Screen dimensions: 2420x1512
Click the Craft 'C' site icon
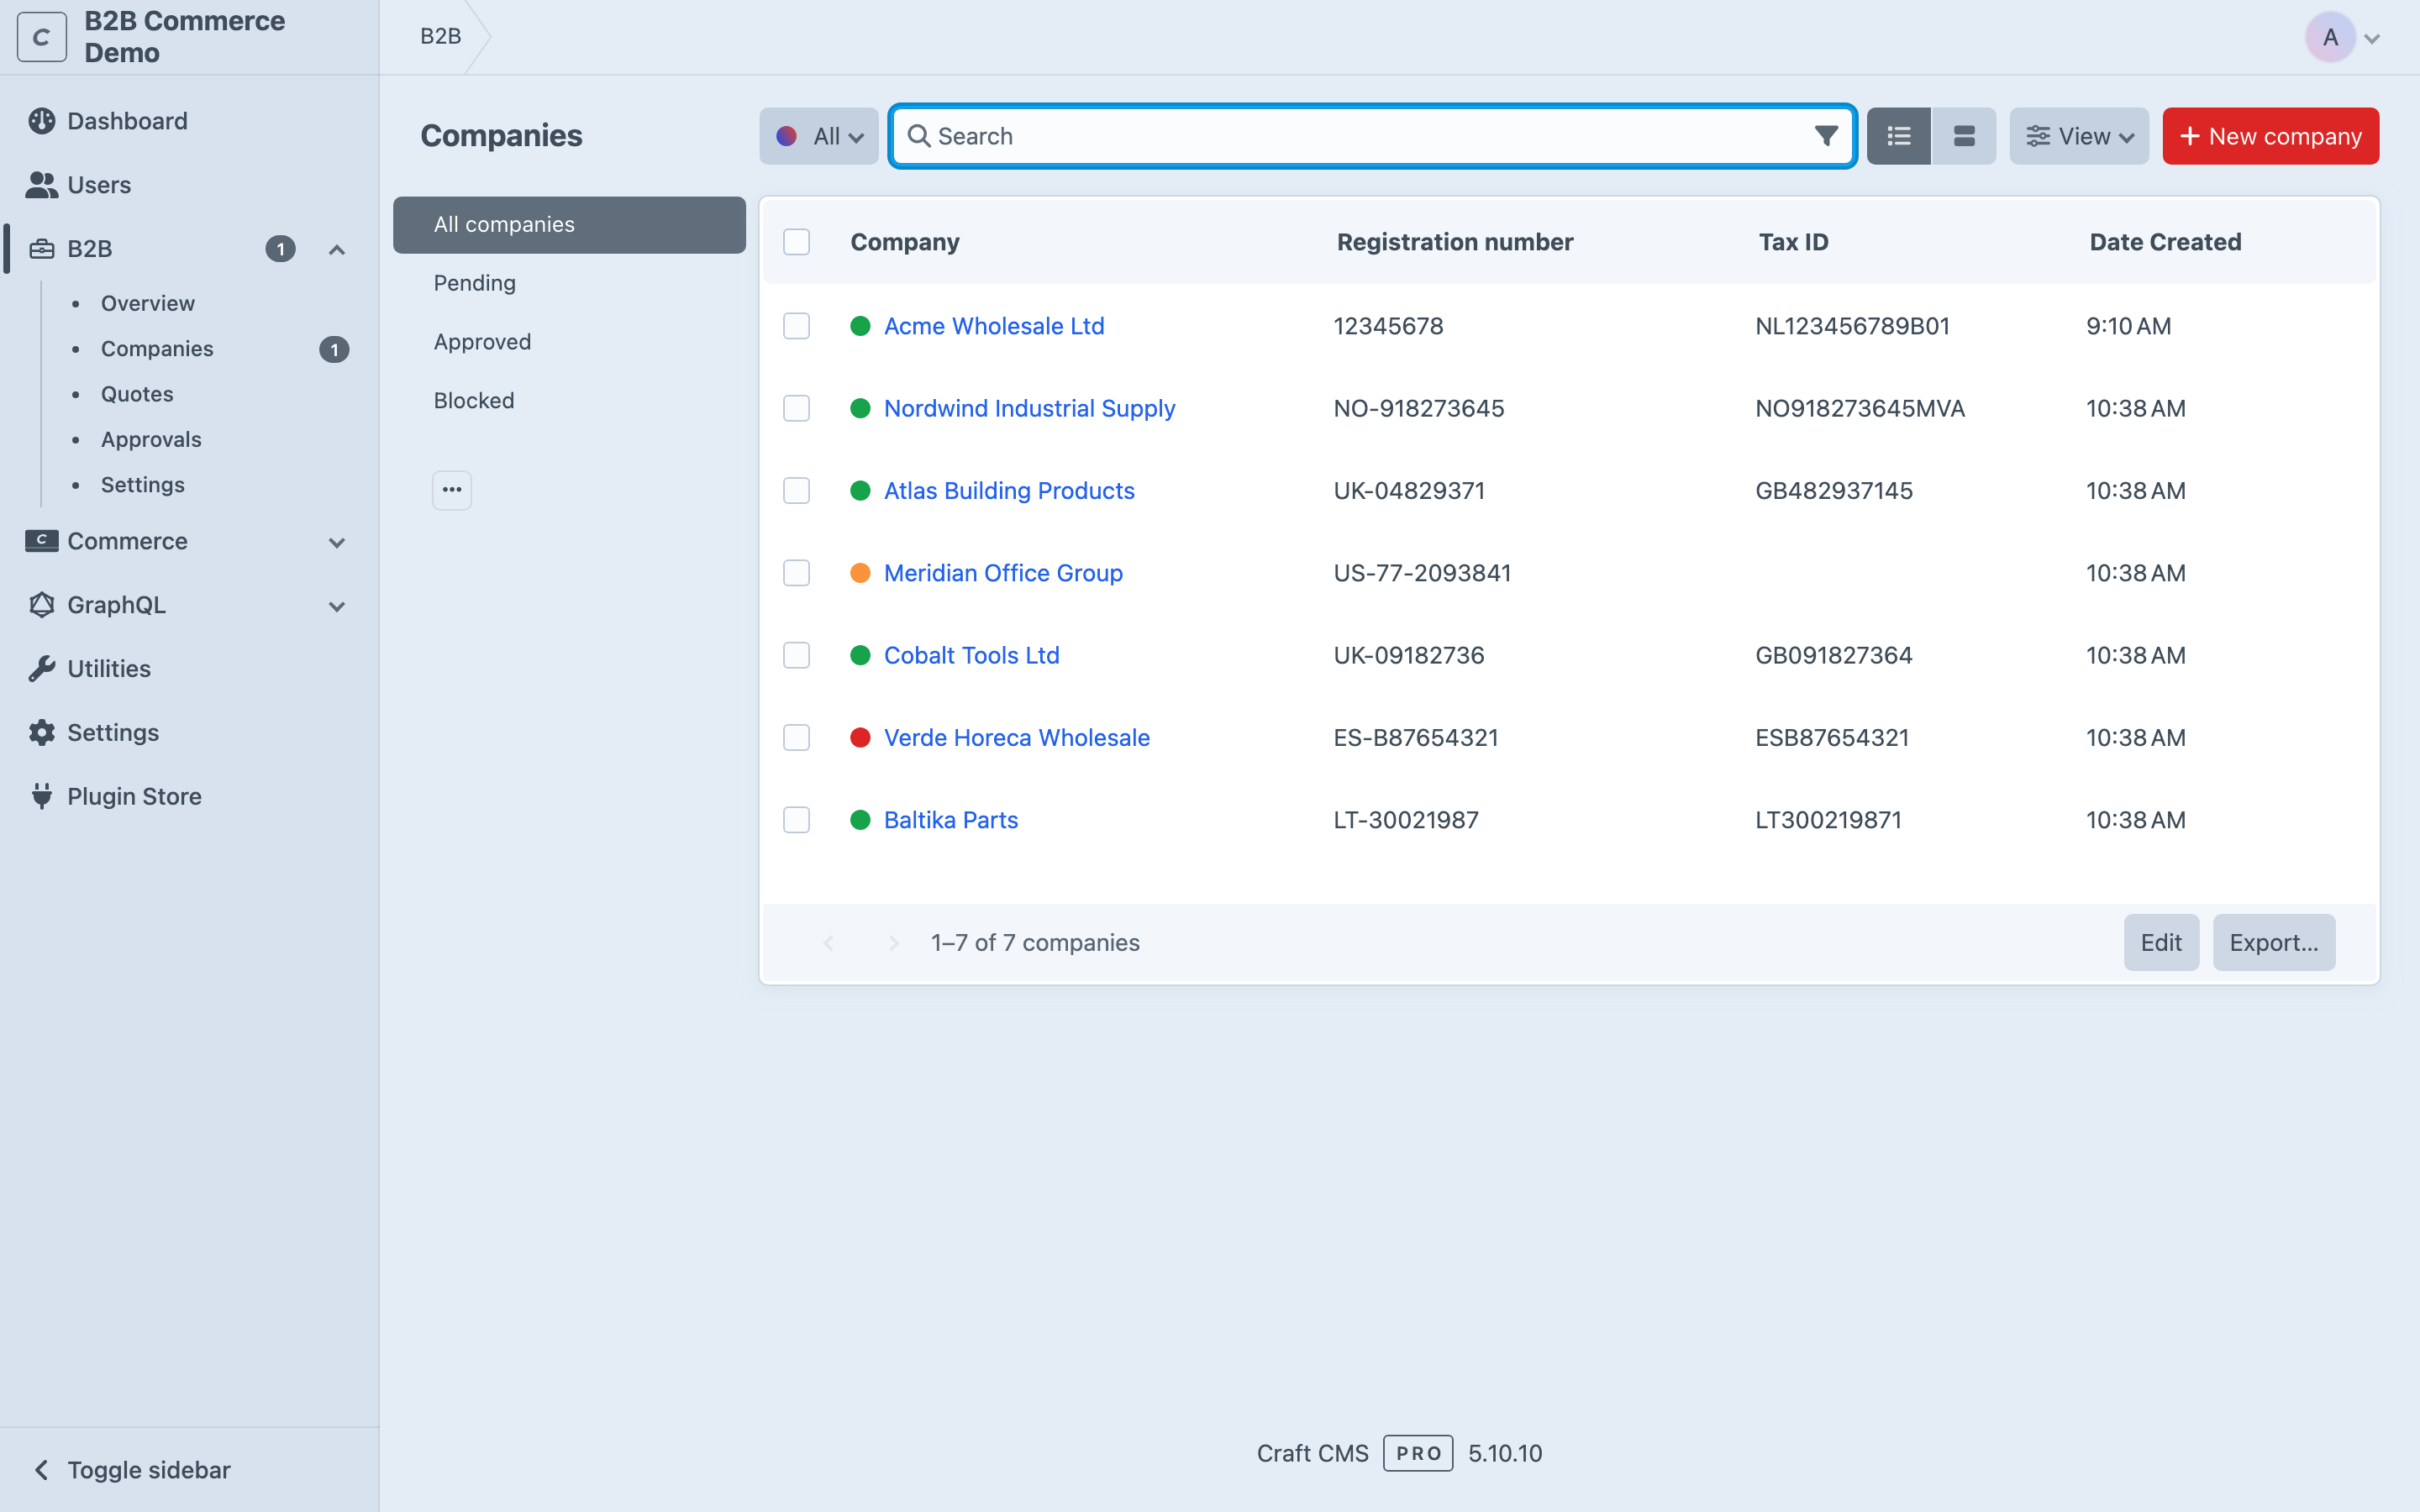[41, 37]
